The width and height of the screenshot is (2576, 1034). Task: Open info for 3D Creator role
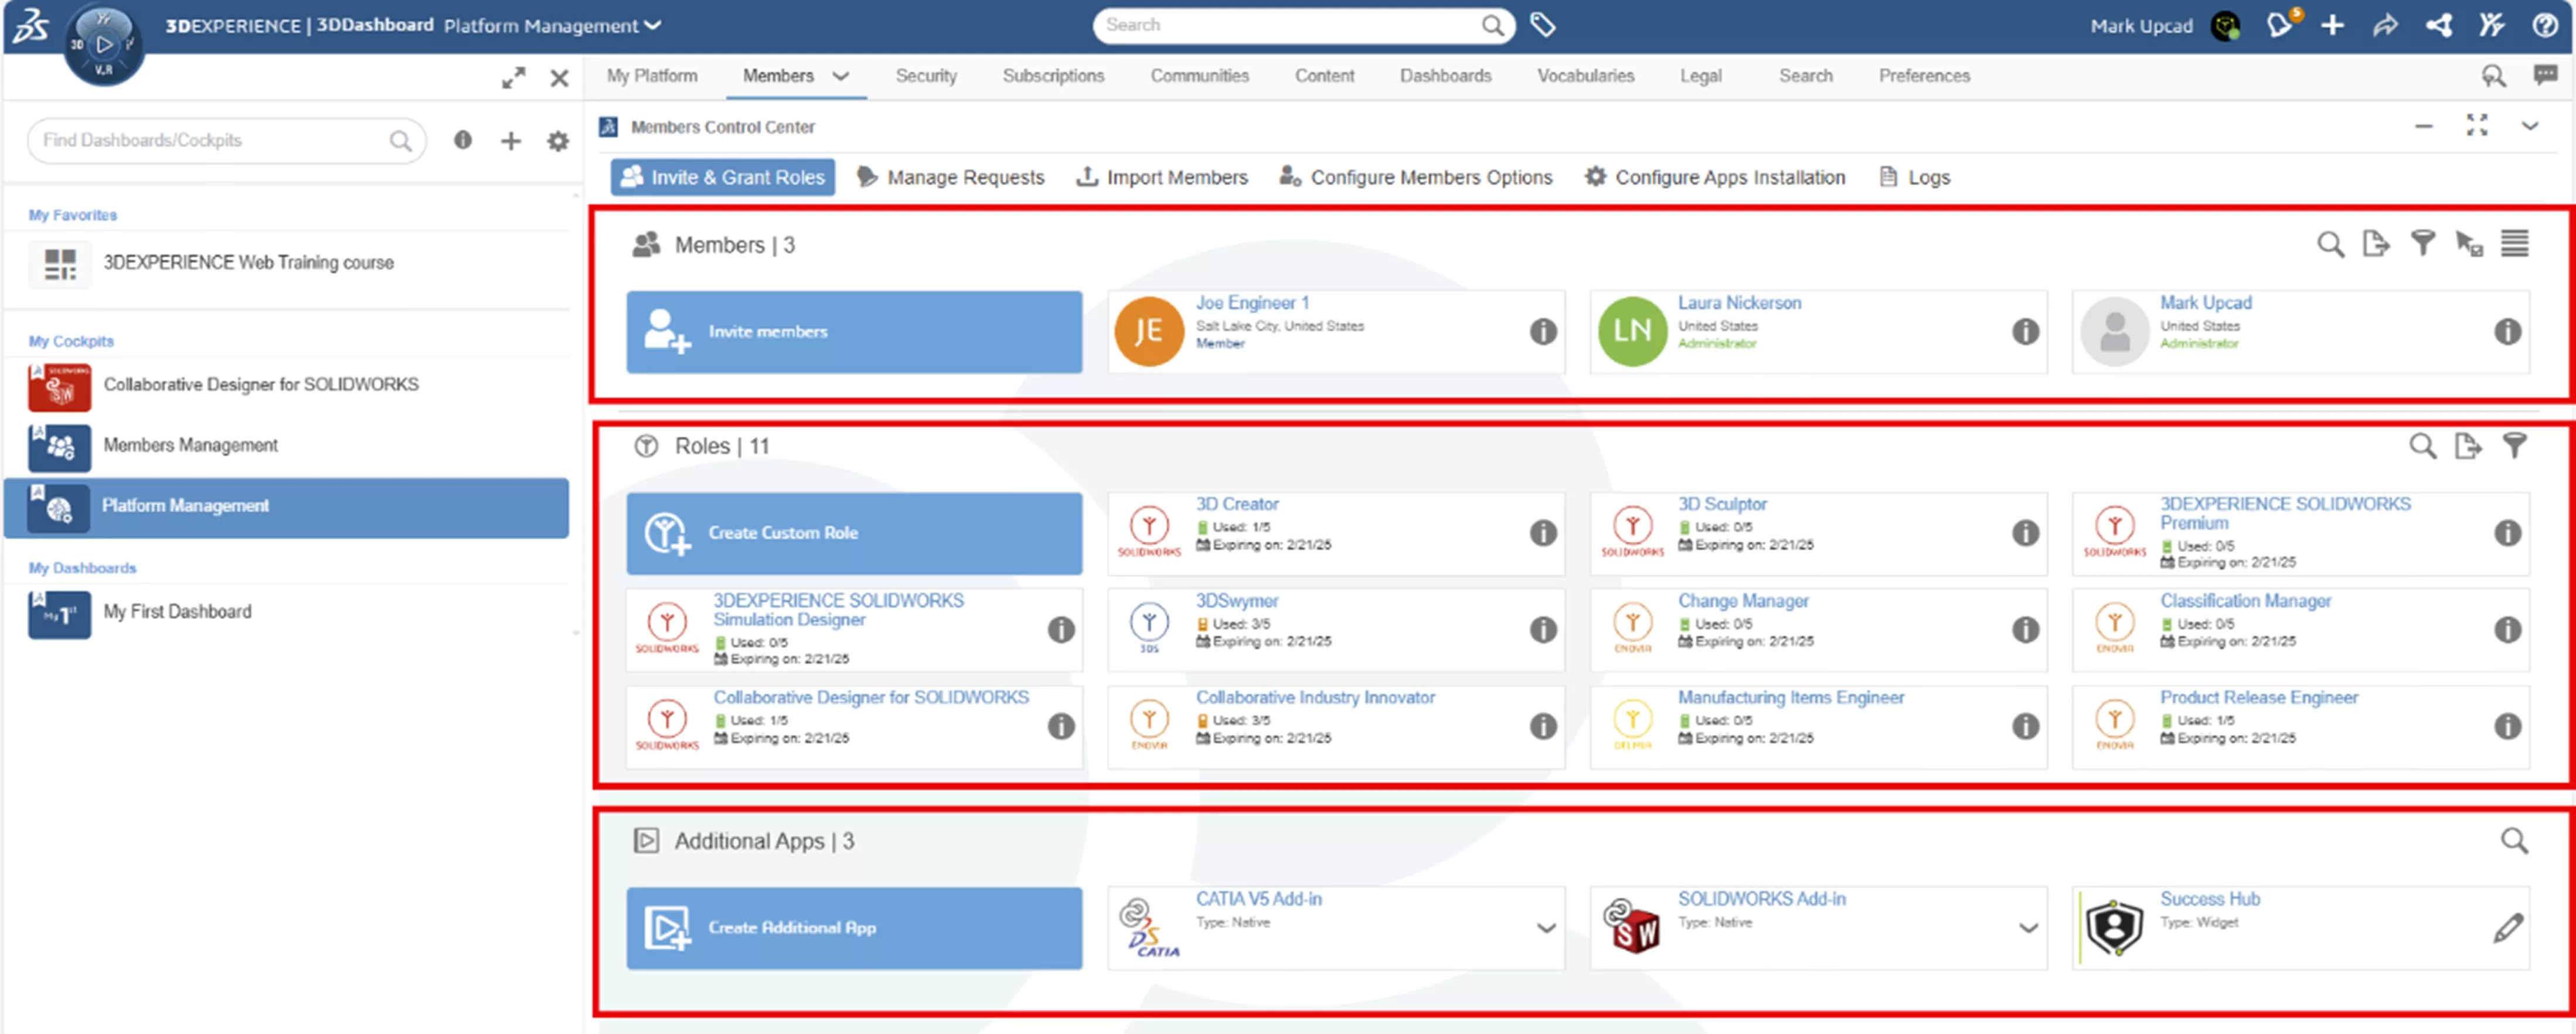1543,533
